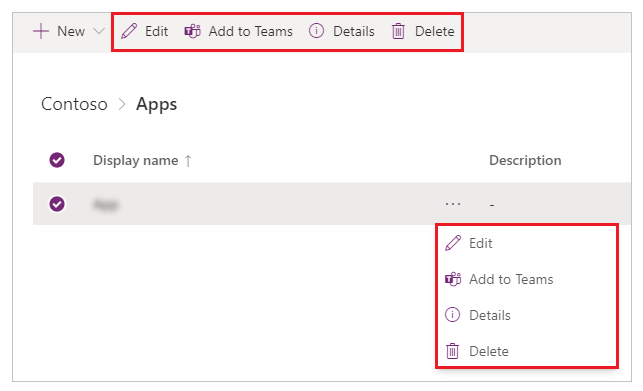Click the dash value under Description
Screen dimensions: 643x391
point(492,204)
